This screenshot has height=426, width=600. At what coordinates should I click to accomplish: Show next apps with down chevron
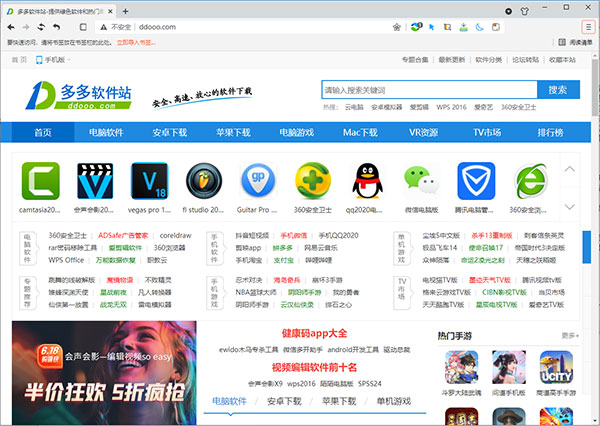(569, 207)
